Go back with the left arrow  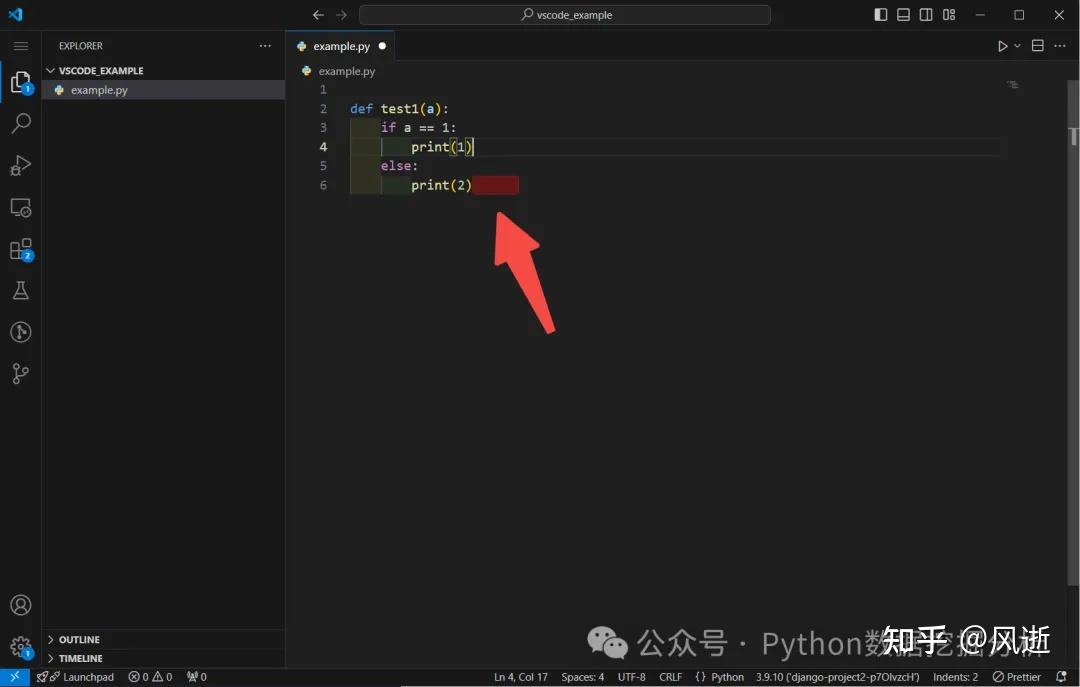pyautogui.click(x=318, y=14)
